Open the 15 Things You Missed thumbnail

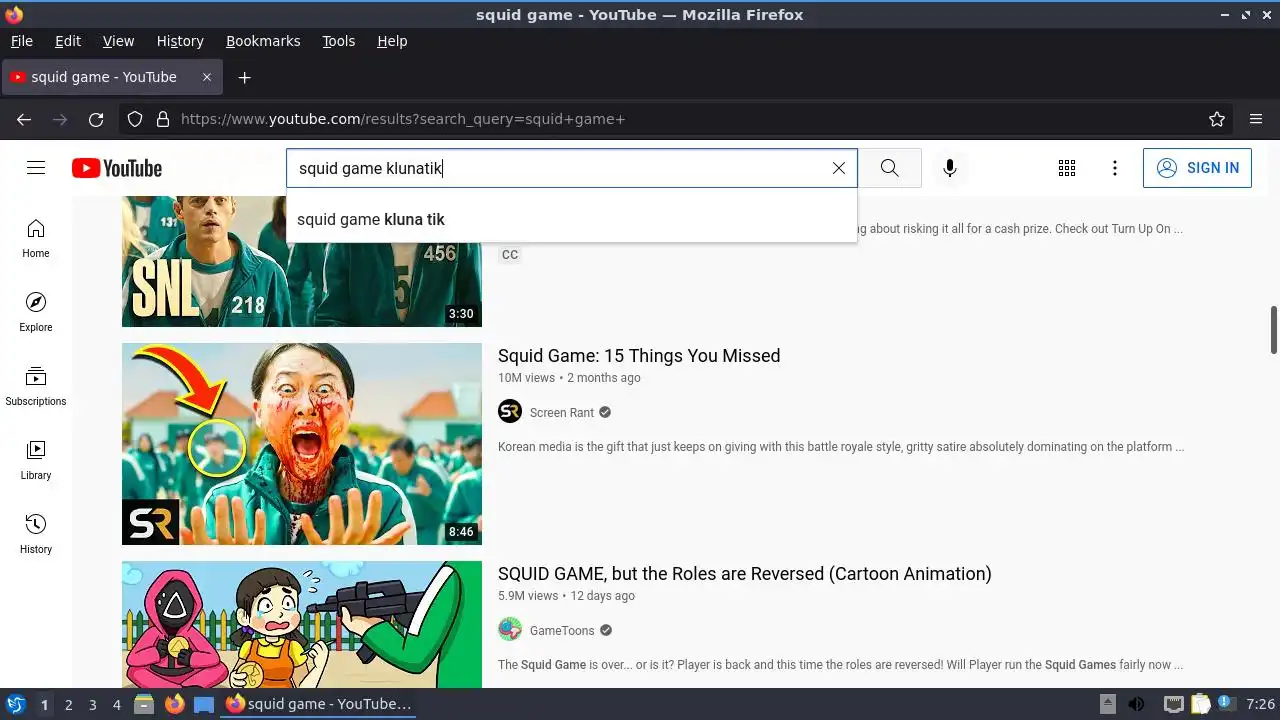302,444
